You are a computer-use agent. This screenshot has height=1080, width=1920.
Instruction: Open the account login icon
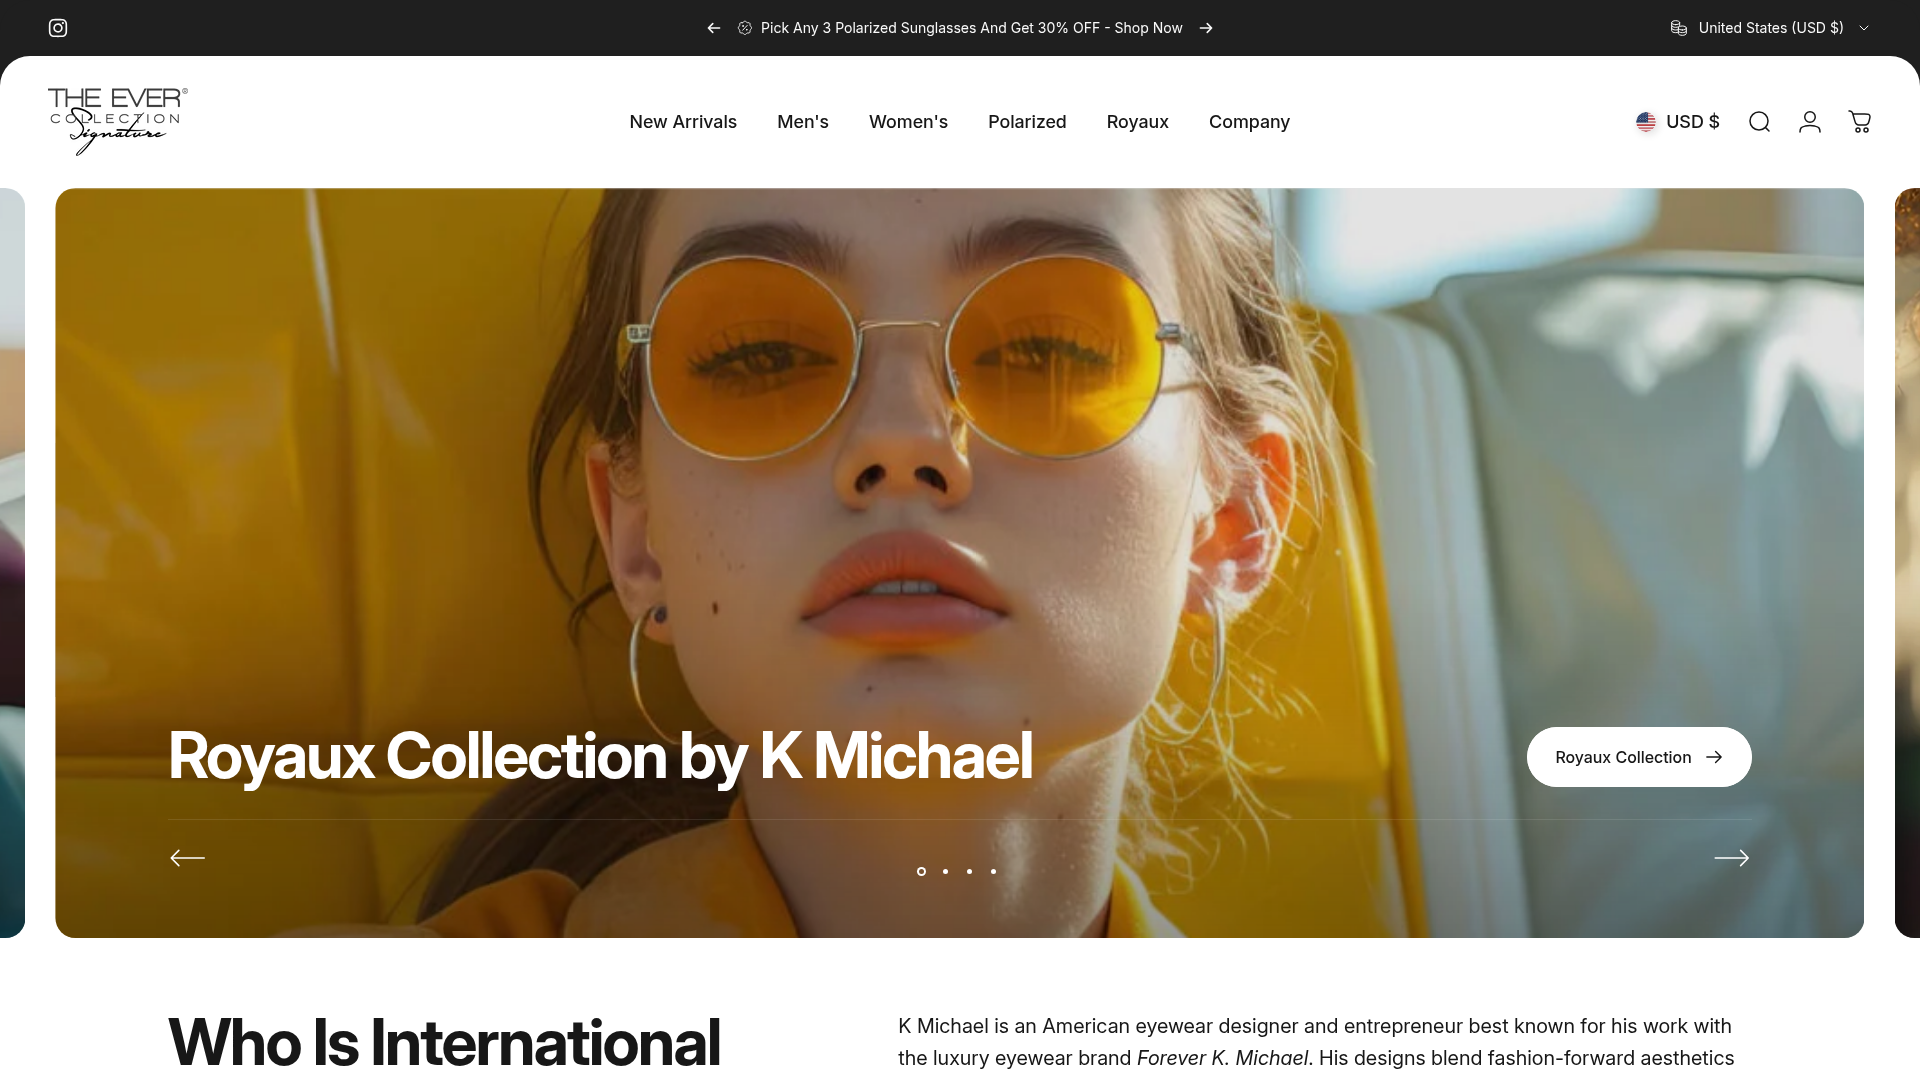[1810, 122]
